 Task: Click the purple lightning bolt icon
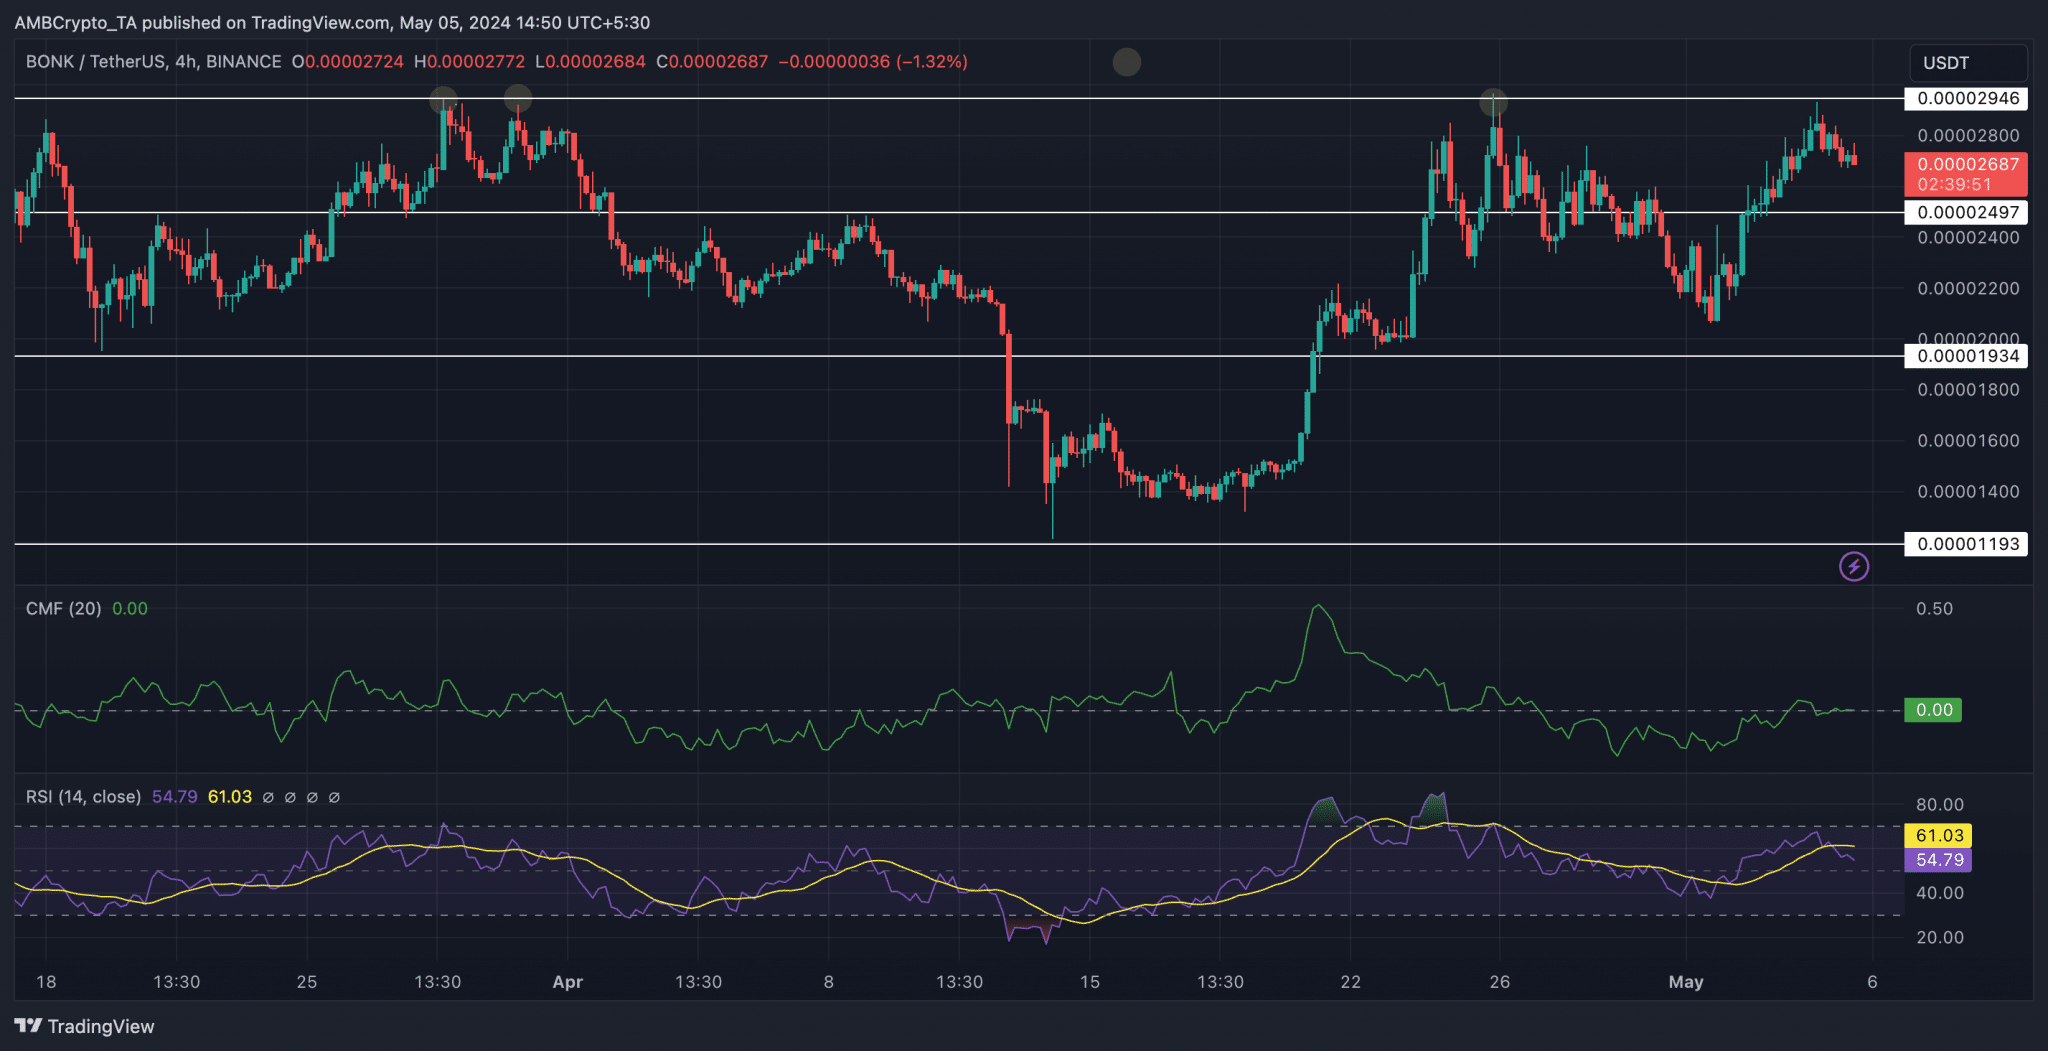(x=1853, y=567)
